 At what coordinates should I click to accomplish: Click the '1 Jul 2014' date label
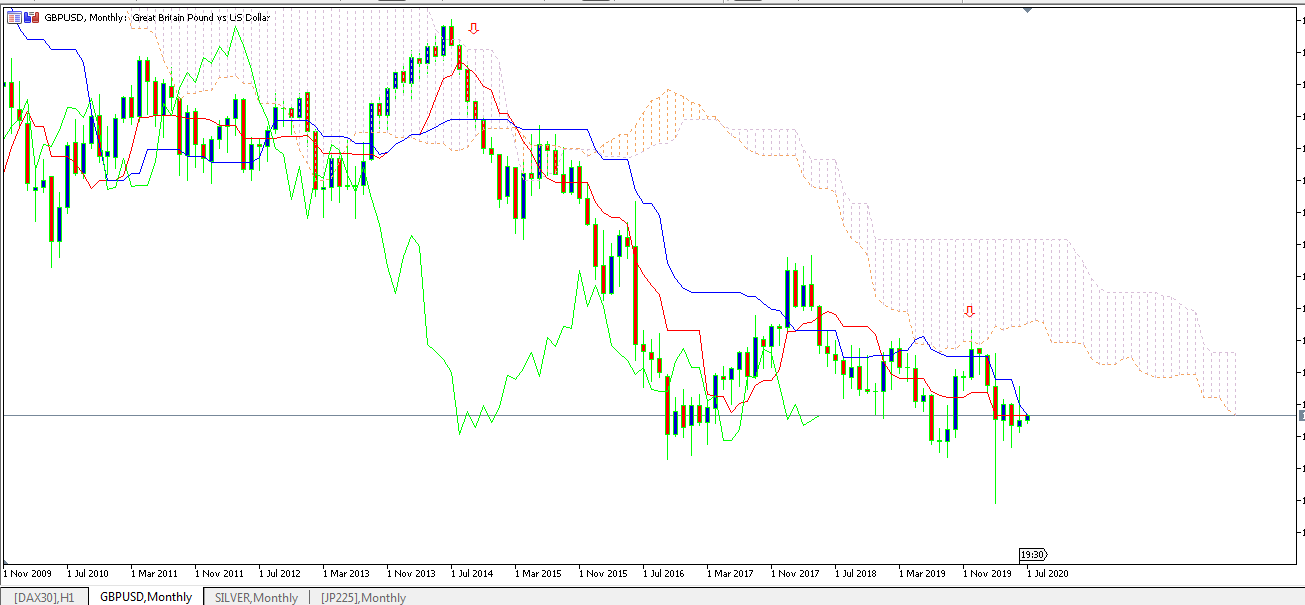pyautogui.click(x=472, y=574)
